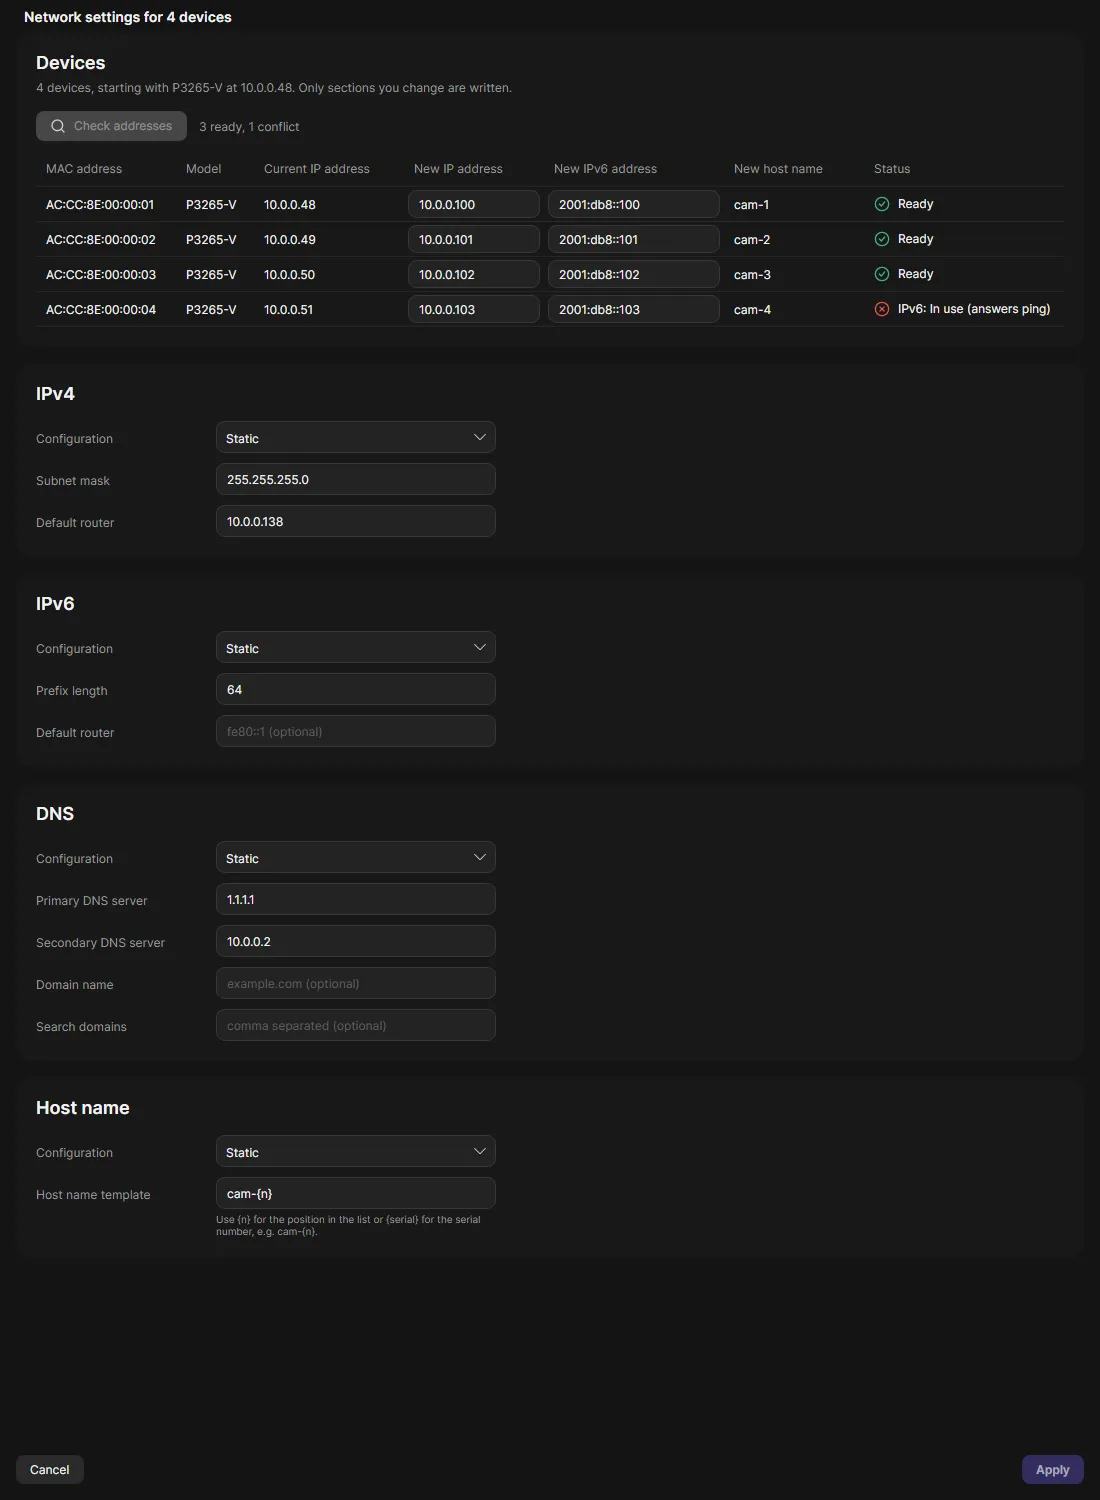Image resolution: width=1100 pixels, height=1500 pixels.
Task: Click host name cam-4
Action: [752, 309]
